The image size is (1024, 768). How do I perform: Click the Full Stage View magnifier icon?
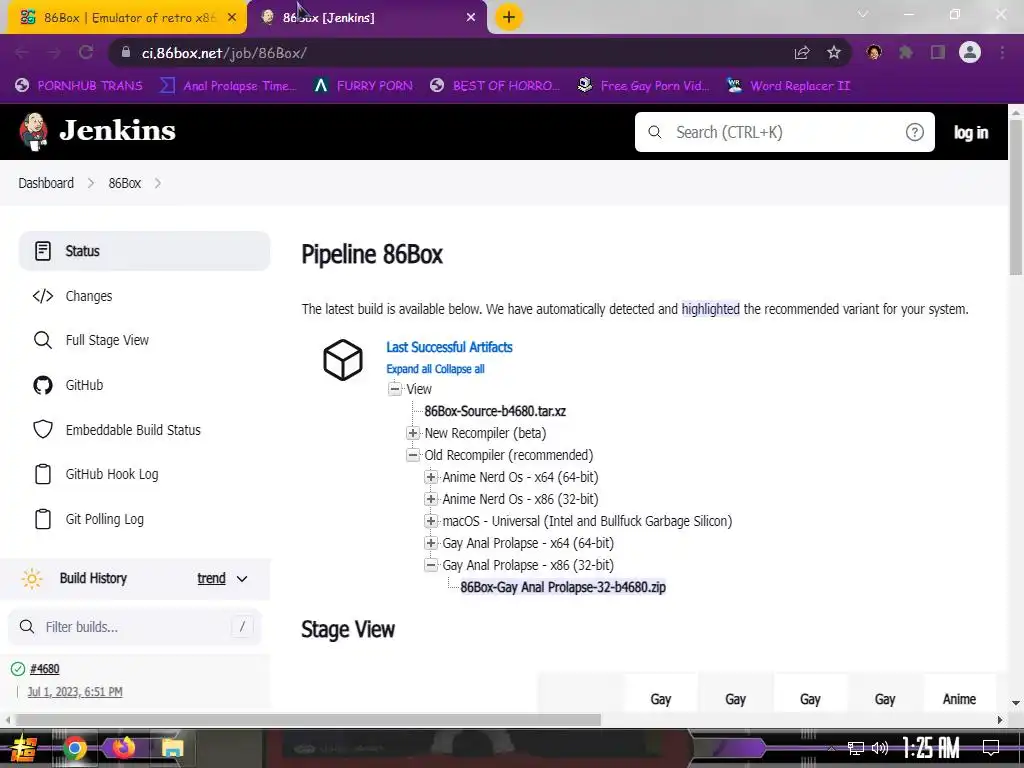pyautogui.click(x=43, y=340)
